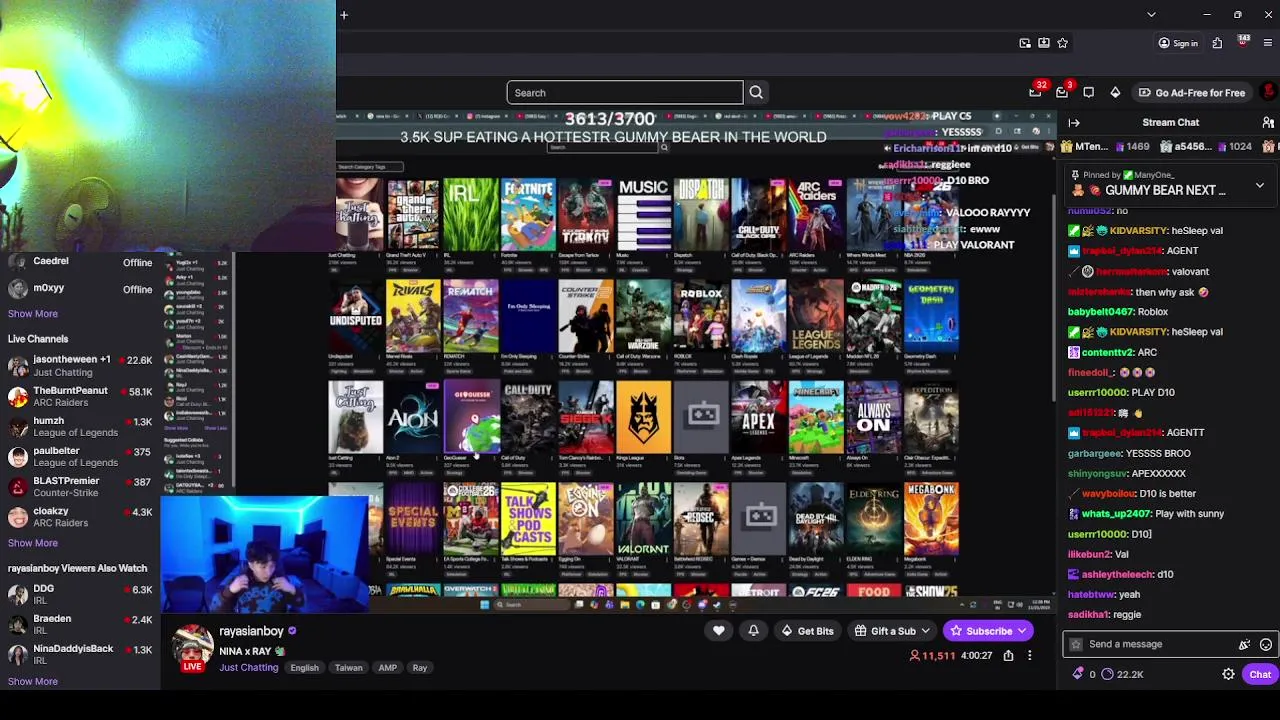Expand Show More under Viewers Also Watch
The height and width of the screenshot is (720, 1280).
pos(33,681)
